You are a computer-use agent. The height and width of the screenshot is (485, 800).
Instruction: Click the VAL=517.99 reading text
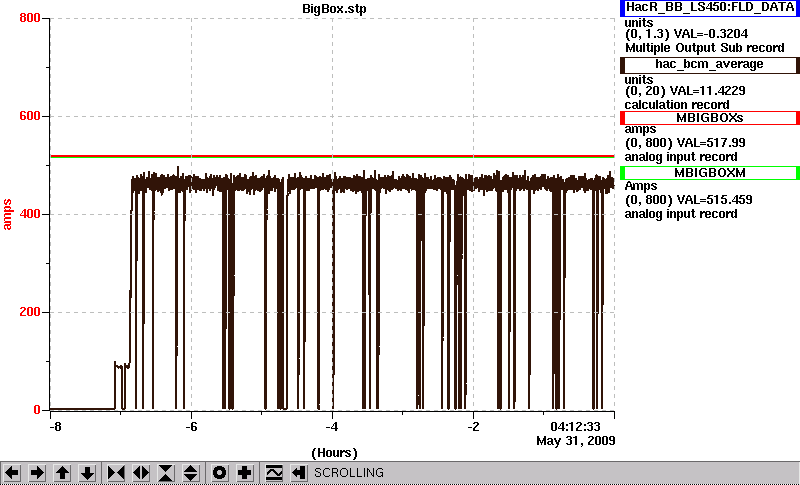710,143
